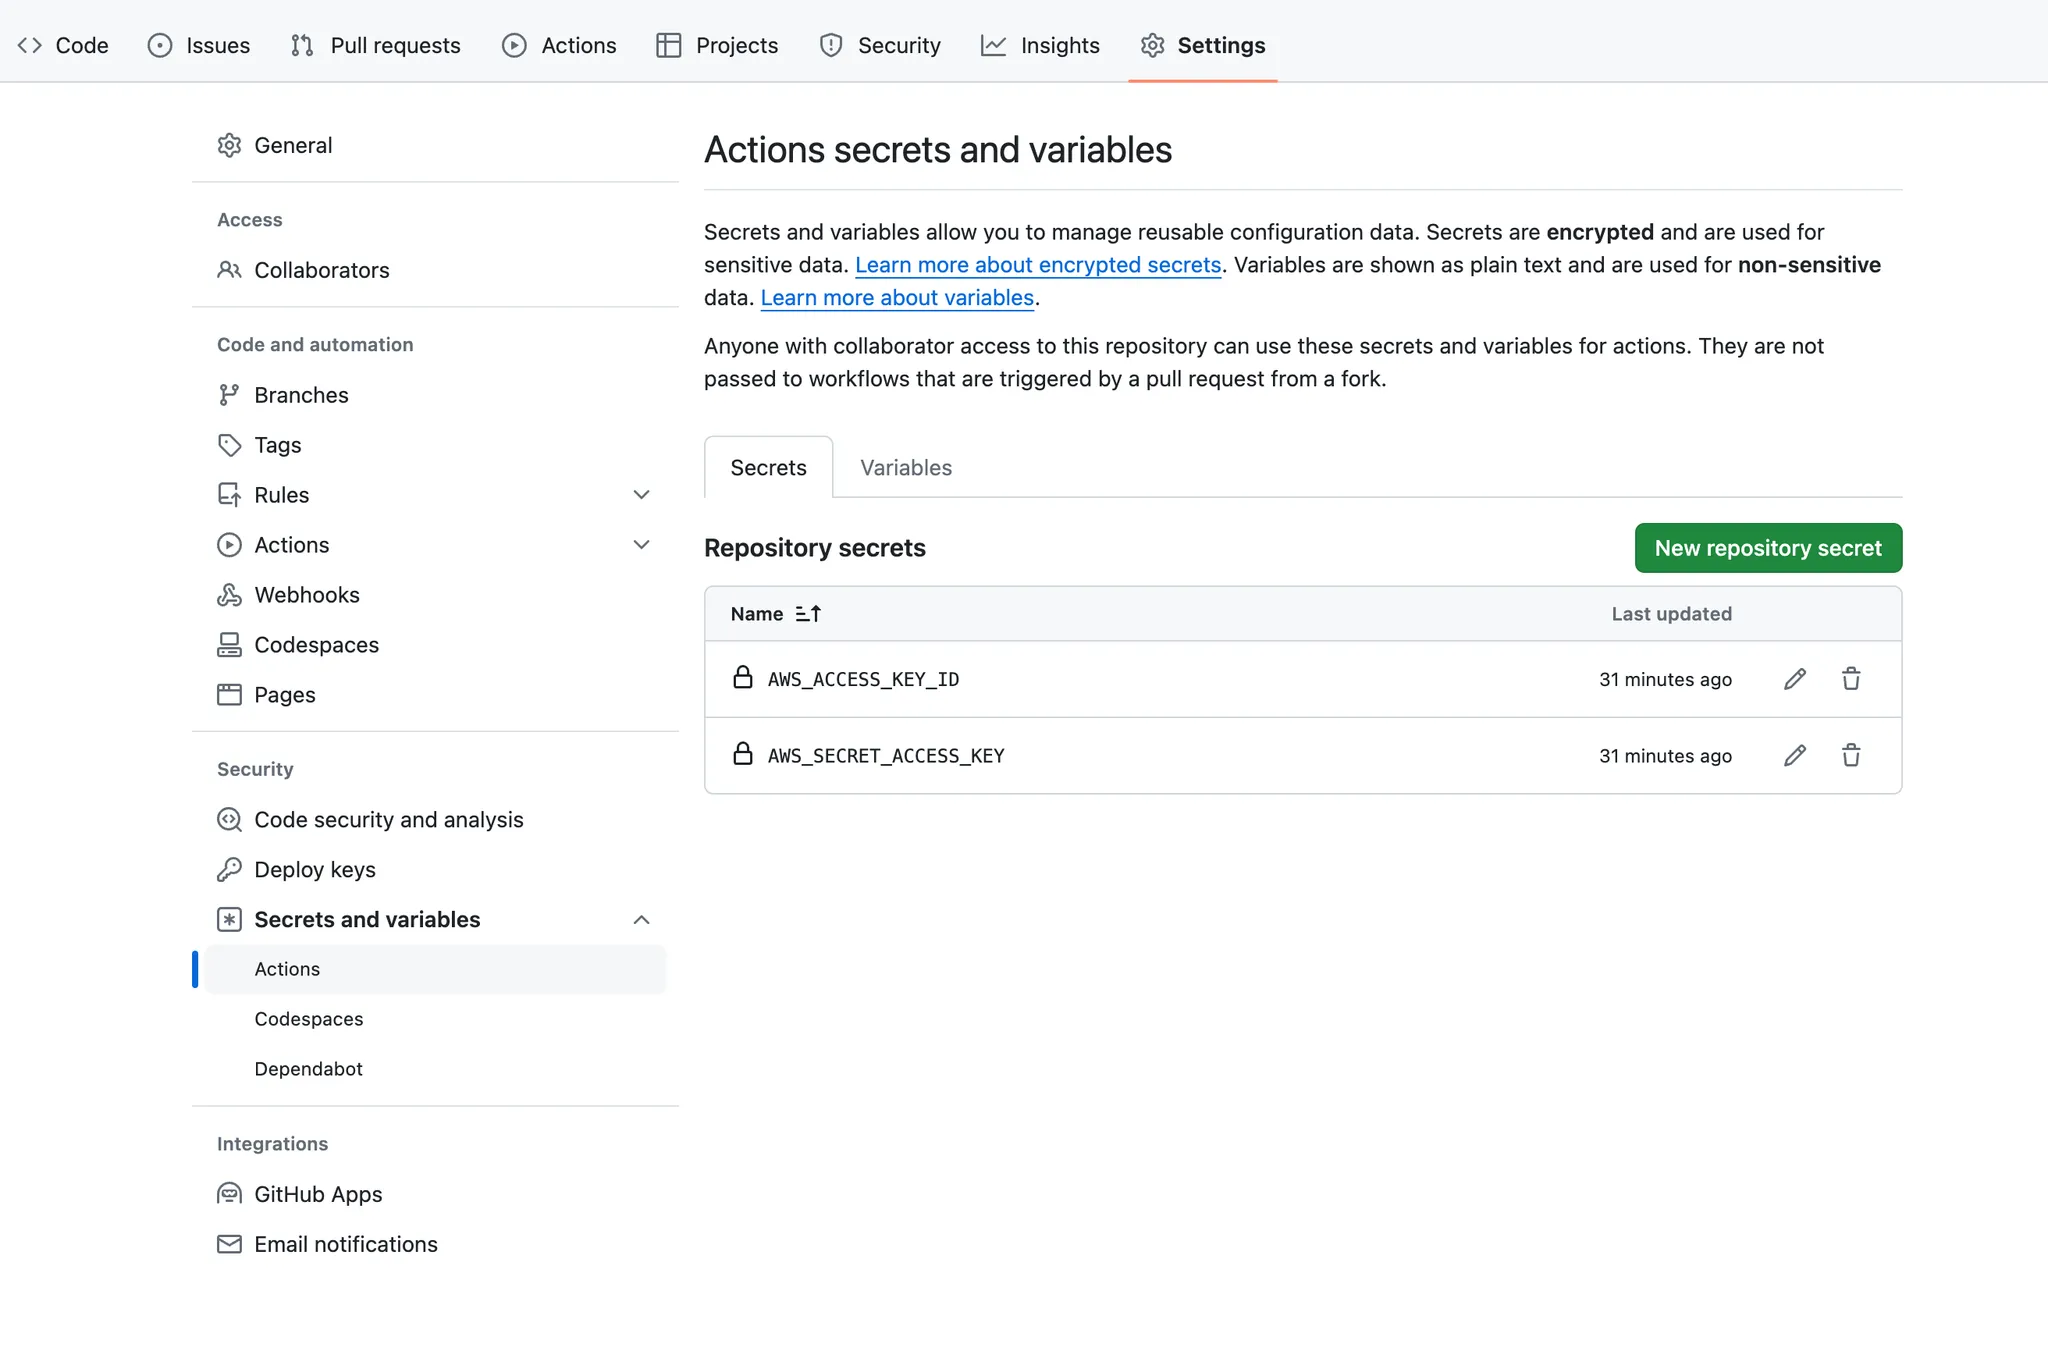Click the Pages browser icon
2048x1369 pixels.
click(229, 695)
